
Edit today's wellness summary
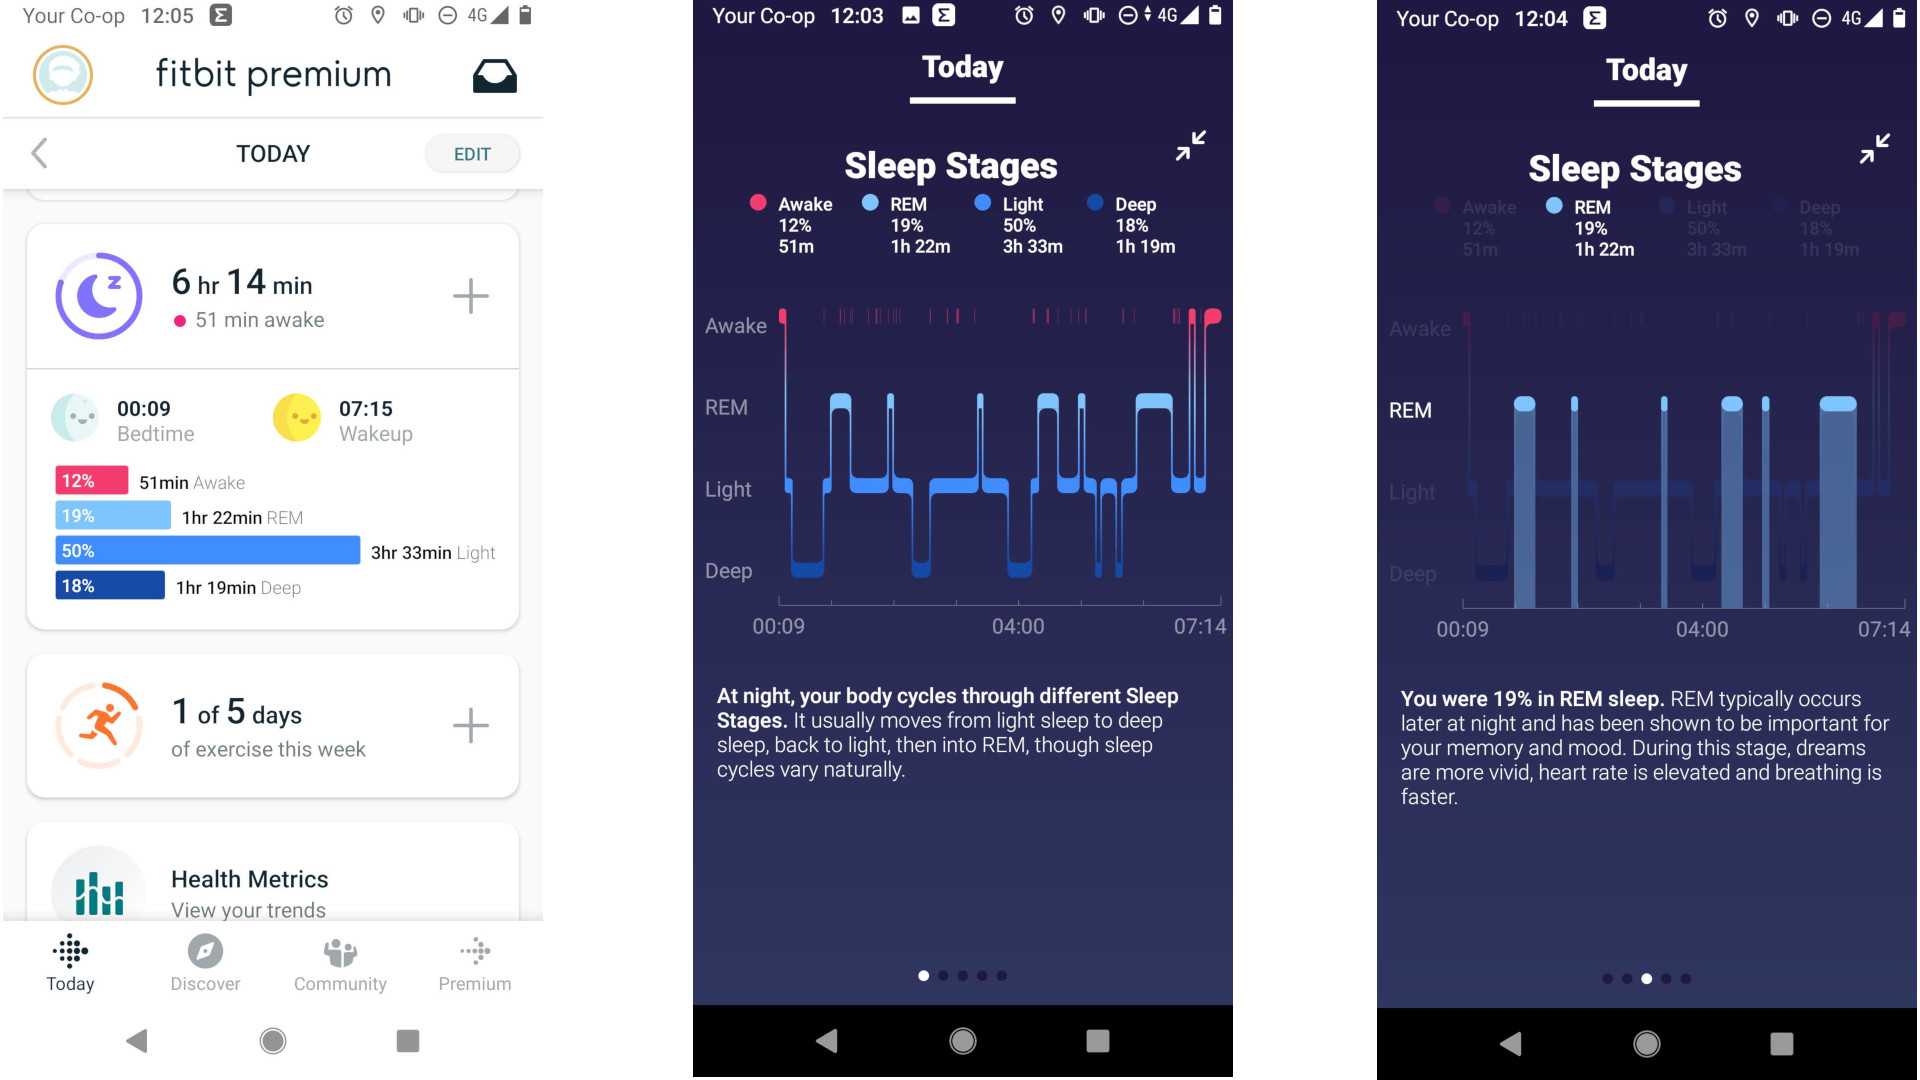(472, 154)
